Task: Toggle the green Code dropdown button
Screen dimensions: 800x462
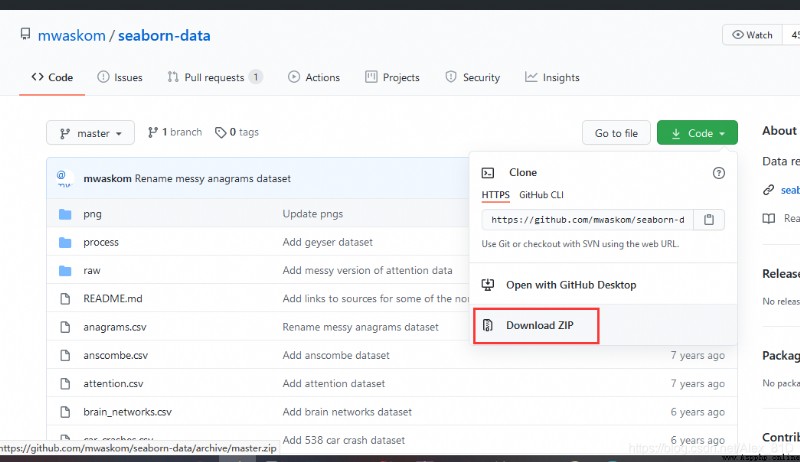Action: tap(697, 133)
